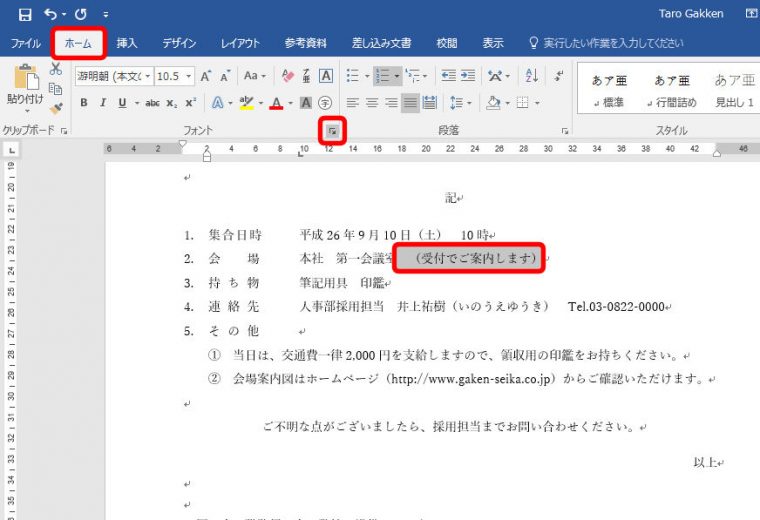The width and height of the screenshot is (760, 520).
Task: Select the Format Painter brush
Action: 56,108
